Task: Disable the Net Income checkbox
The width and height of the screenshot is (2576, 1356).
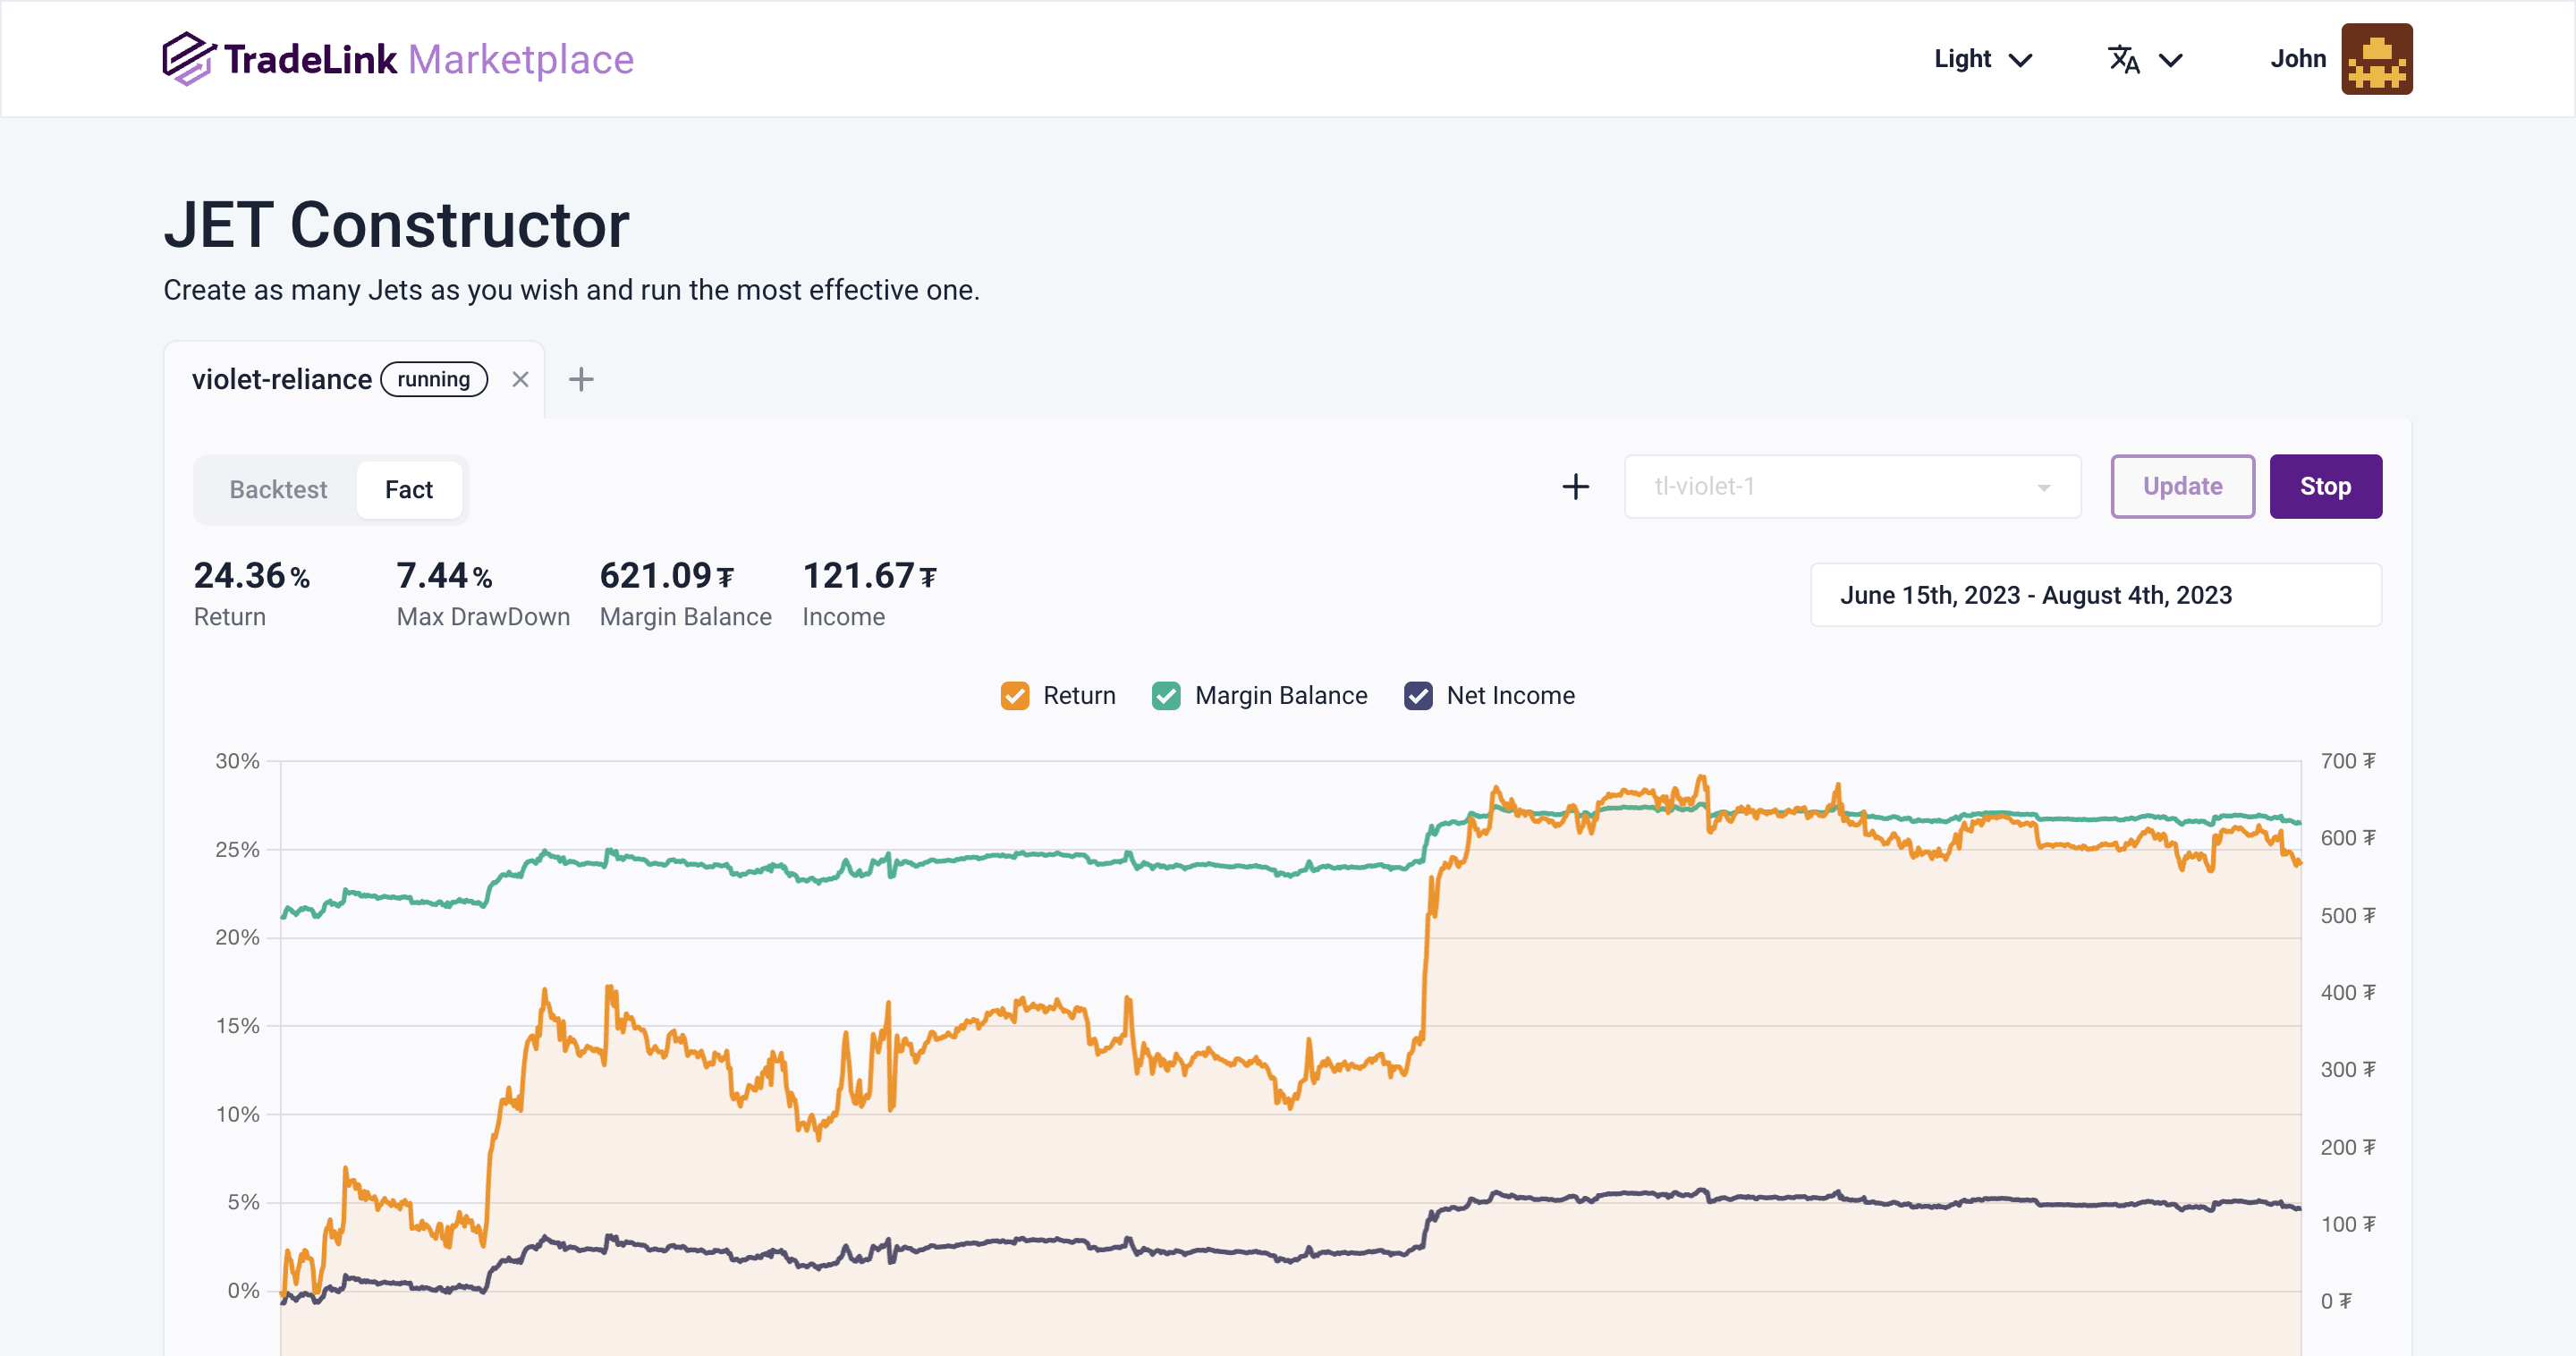Action: [1418, 695]
